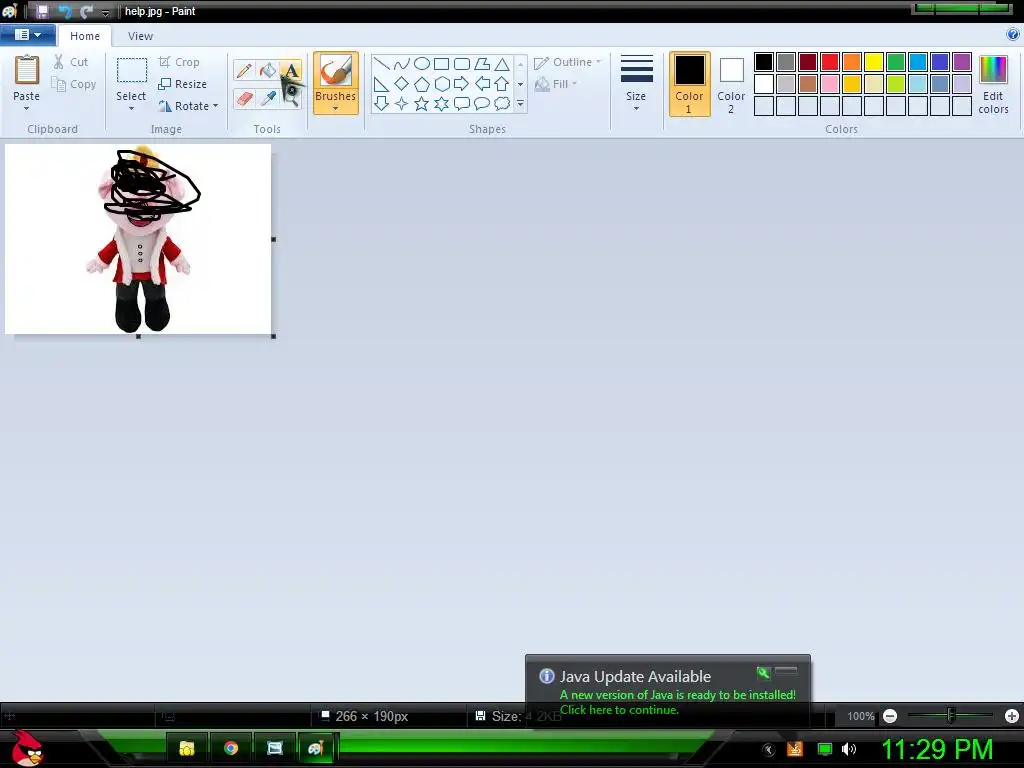Choose the Six-point star shape
This screenshot has height=768, width=1024.
441,103
